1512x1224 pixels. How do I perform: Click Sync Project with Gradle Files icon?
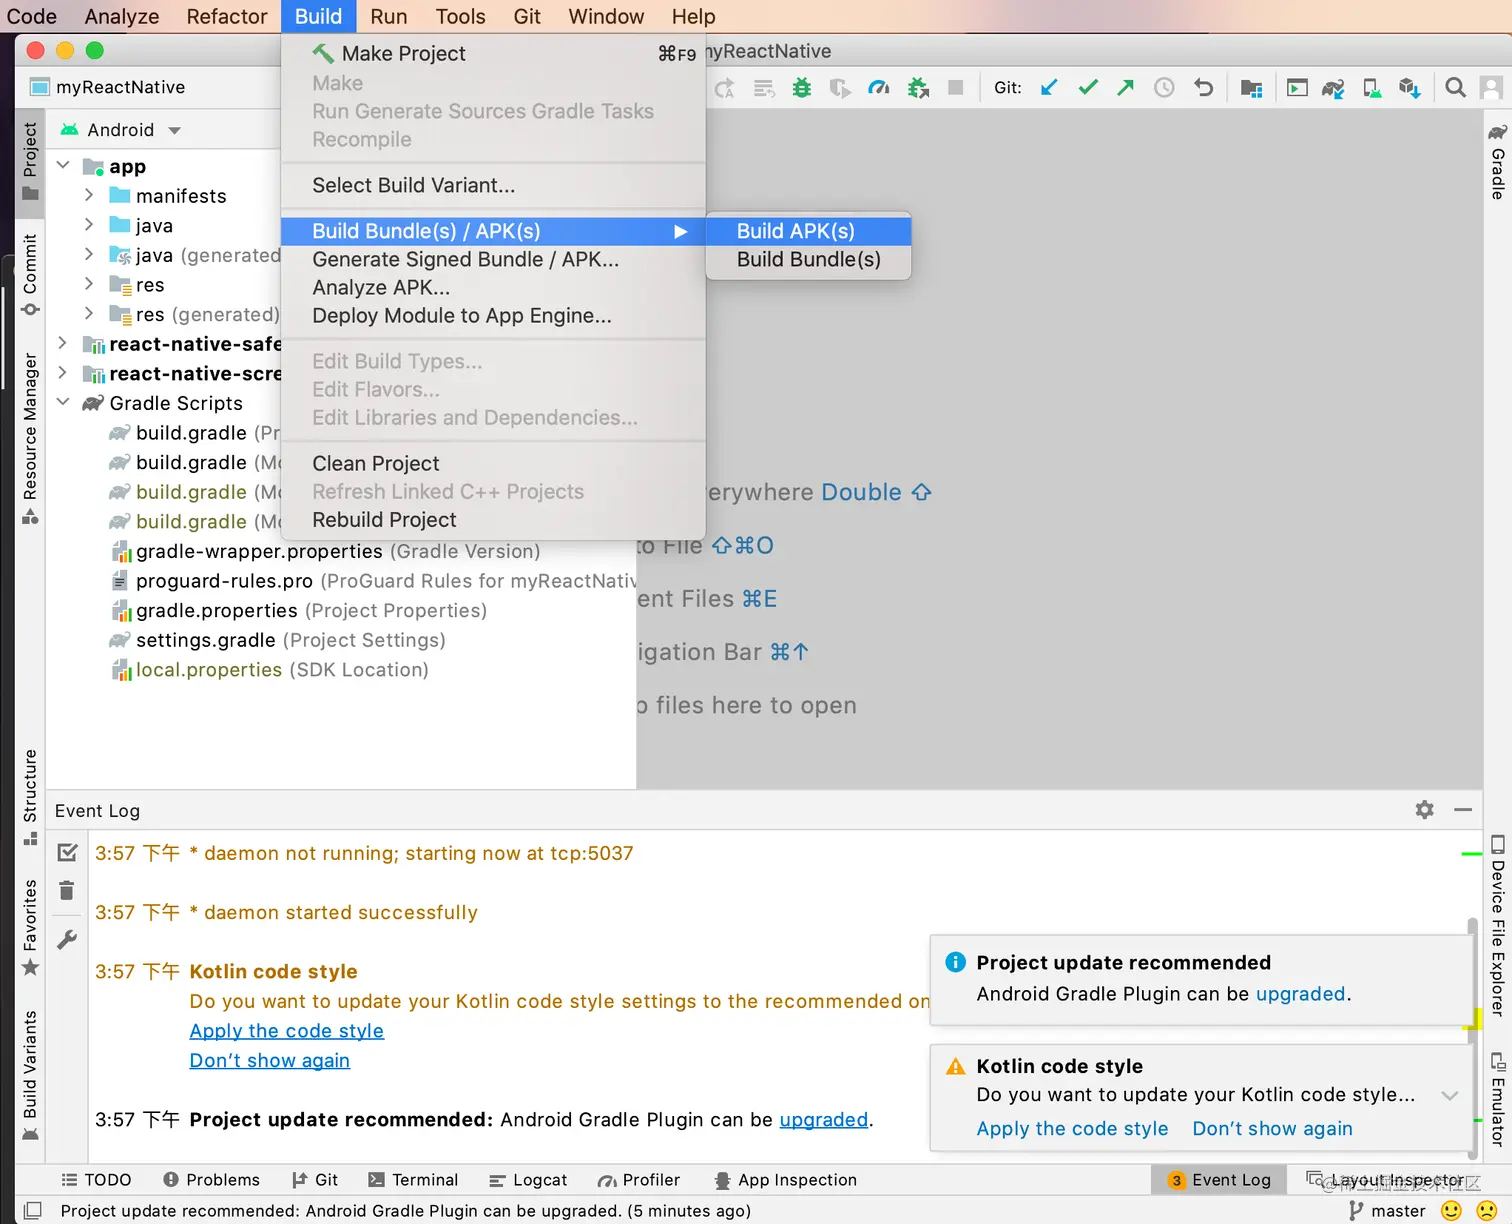pyautogui.click(x=1333, y=88)
